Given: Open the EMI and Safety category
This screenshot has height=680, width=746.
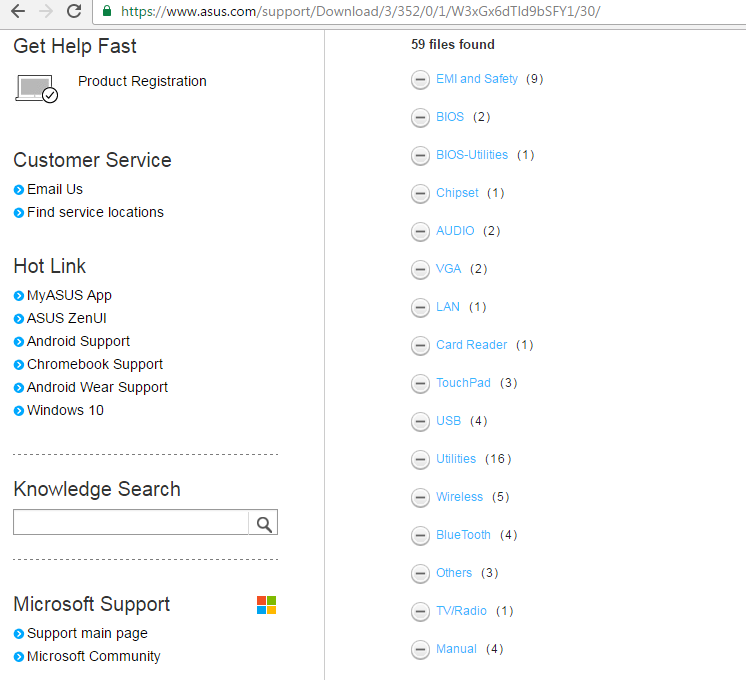Looking at the screenshot, I should tap(476, 79).
